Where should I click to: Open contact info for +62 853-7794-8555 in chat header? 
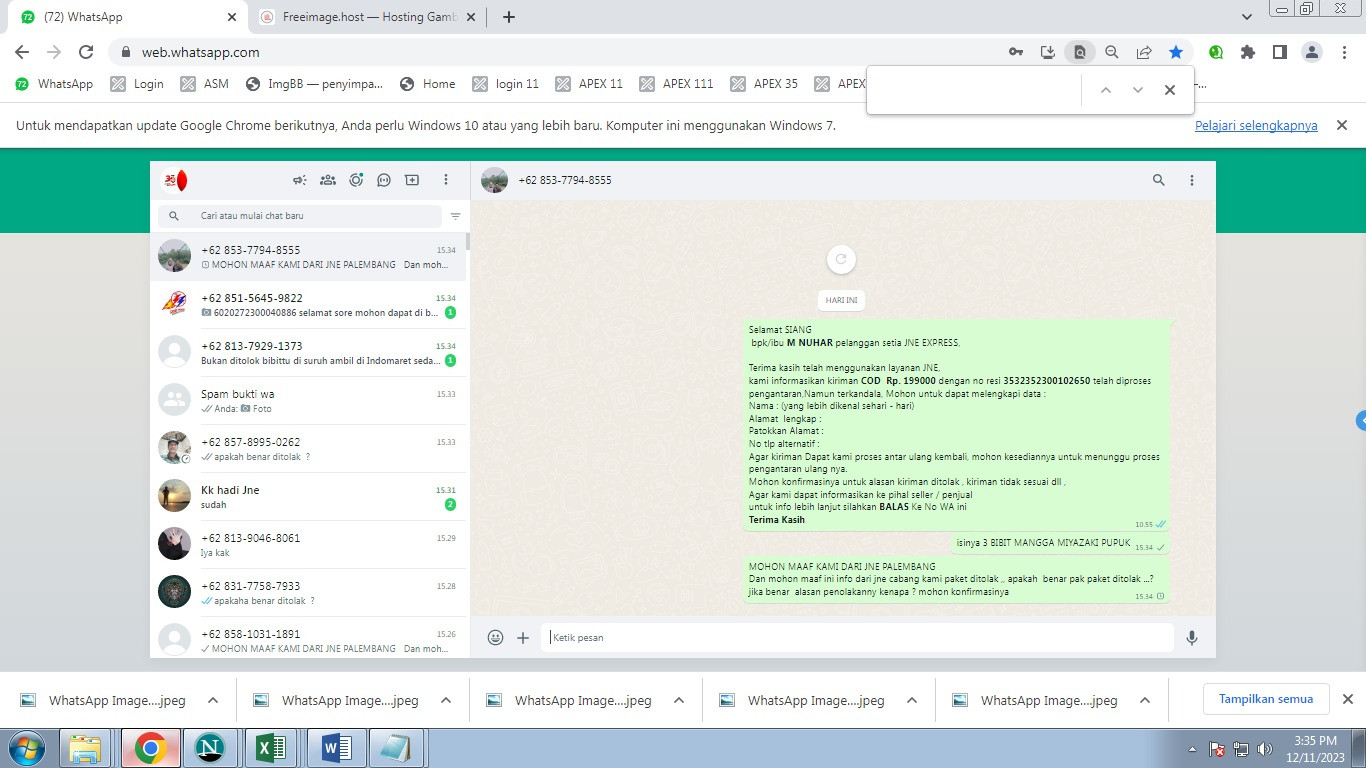pos(564,180)
